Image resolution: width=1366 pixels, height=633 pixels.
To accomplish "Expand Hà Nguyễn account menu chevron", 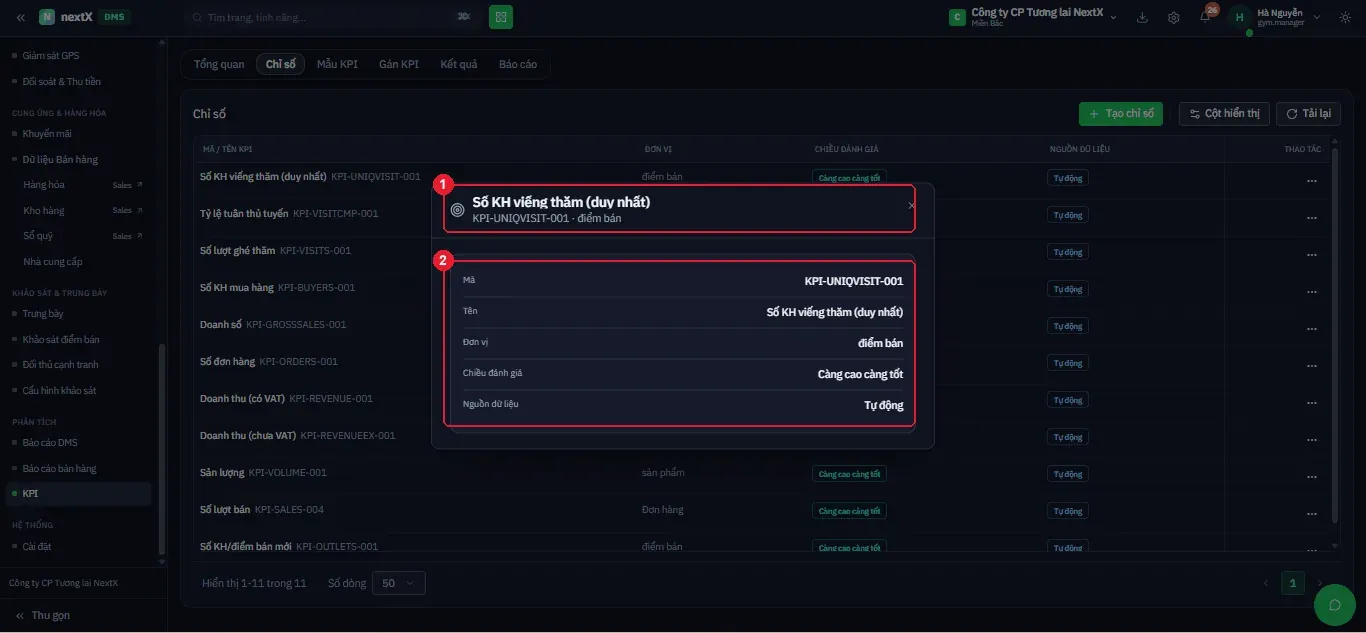I will (1316, 17).
